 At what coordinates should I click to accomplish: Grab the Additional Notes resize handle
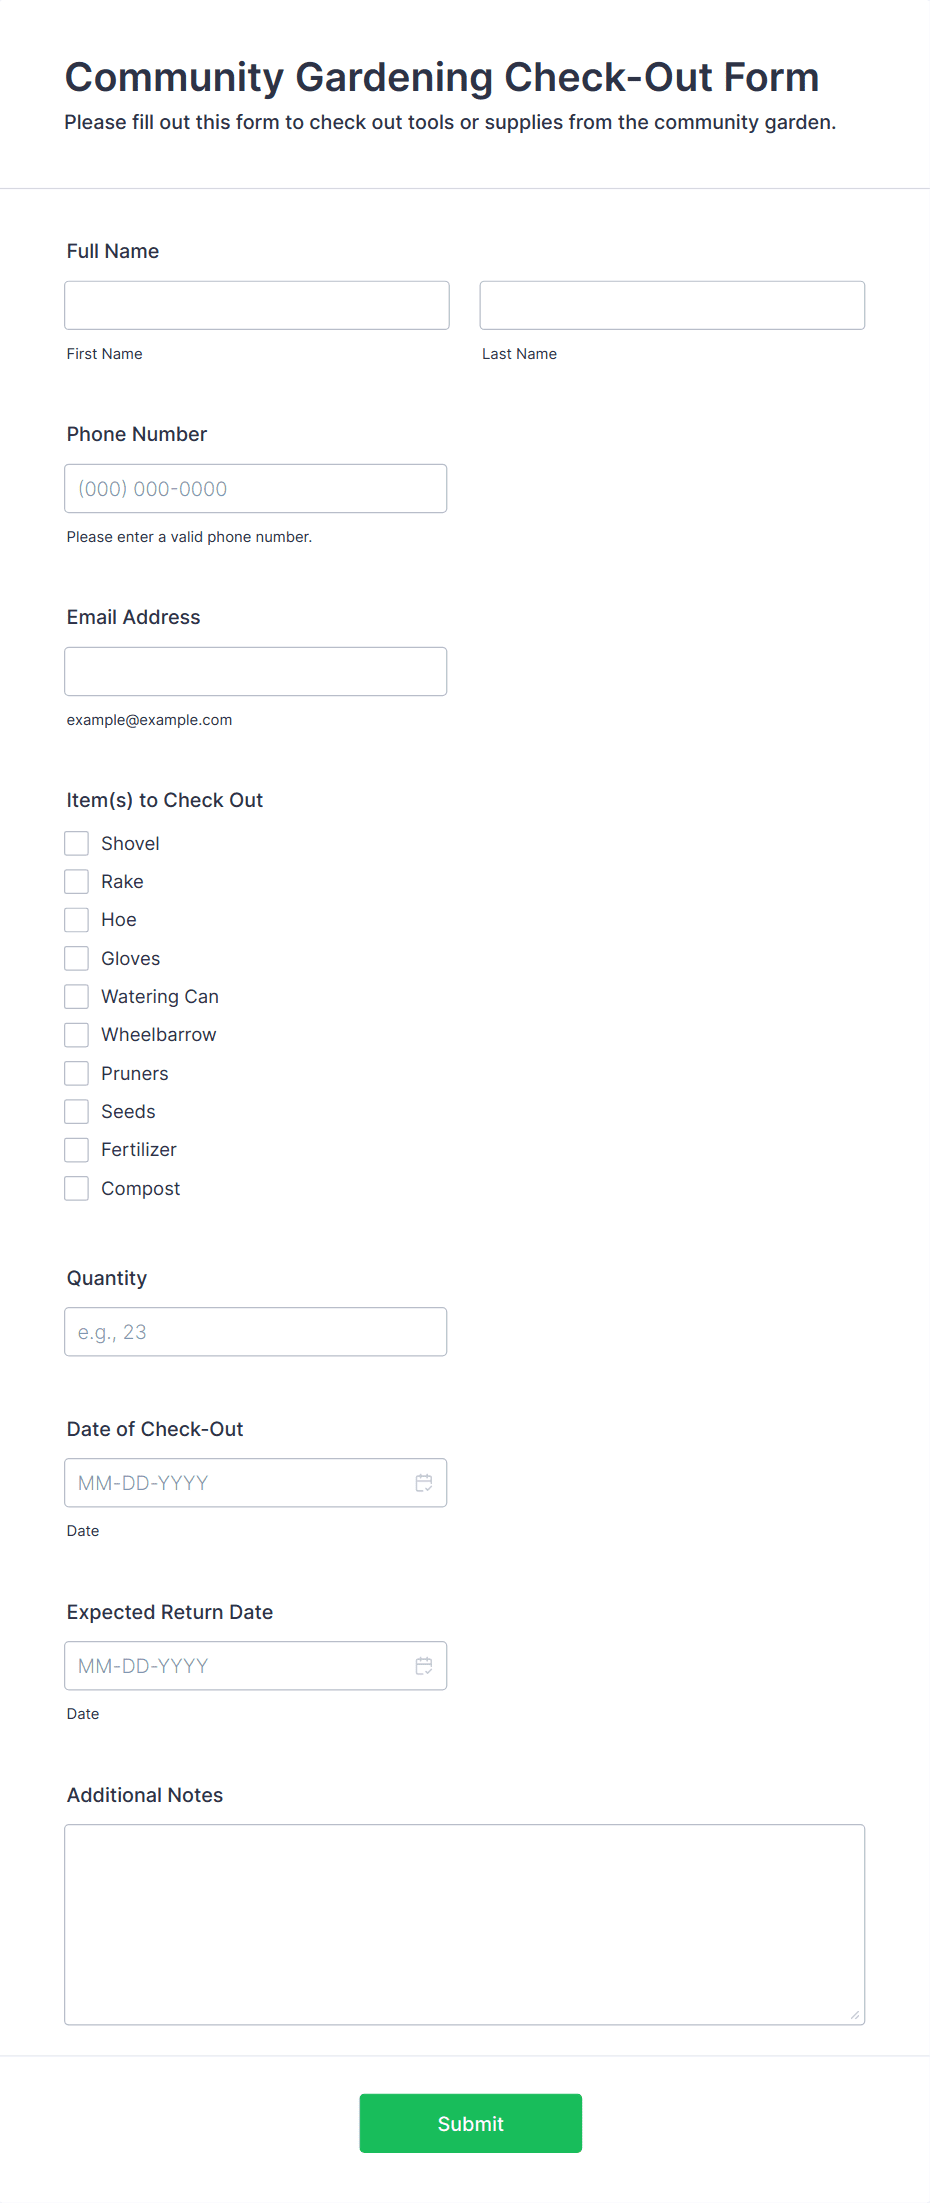(x=855, y=2015)
